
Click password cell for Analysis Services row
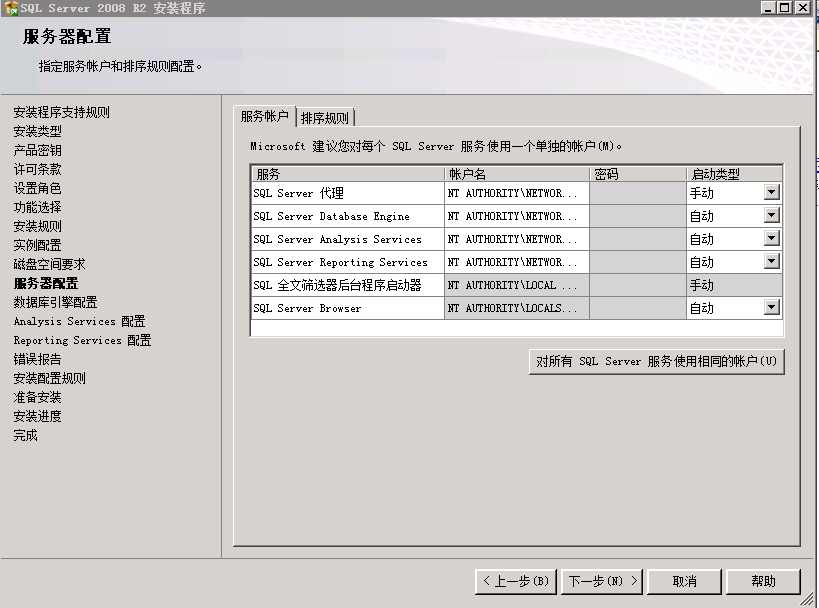click(638, 239)
